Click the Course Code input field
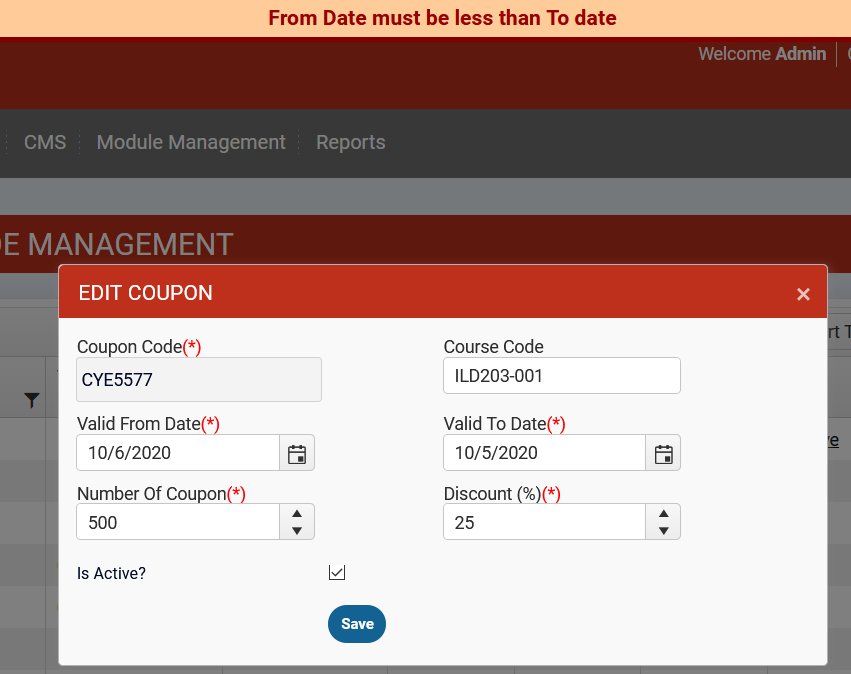 tap(561, 376)
